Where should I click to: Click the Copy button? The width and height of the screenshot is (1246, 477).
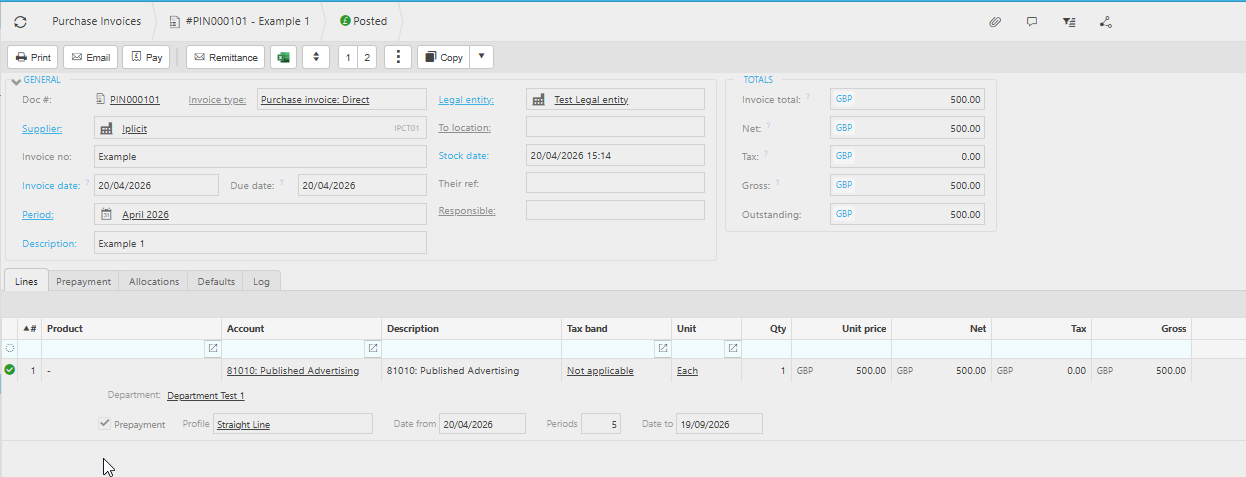[x=442, y=57]
